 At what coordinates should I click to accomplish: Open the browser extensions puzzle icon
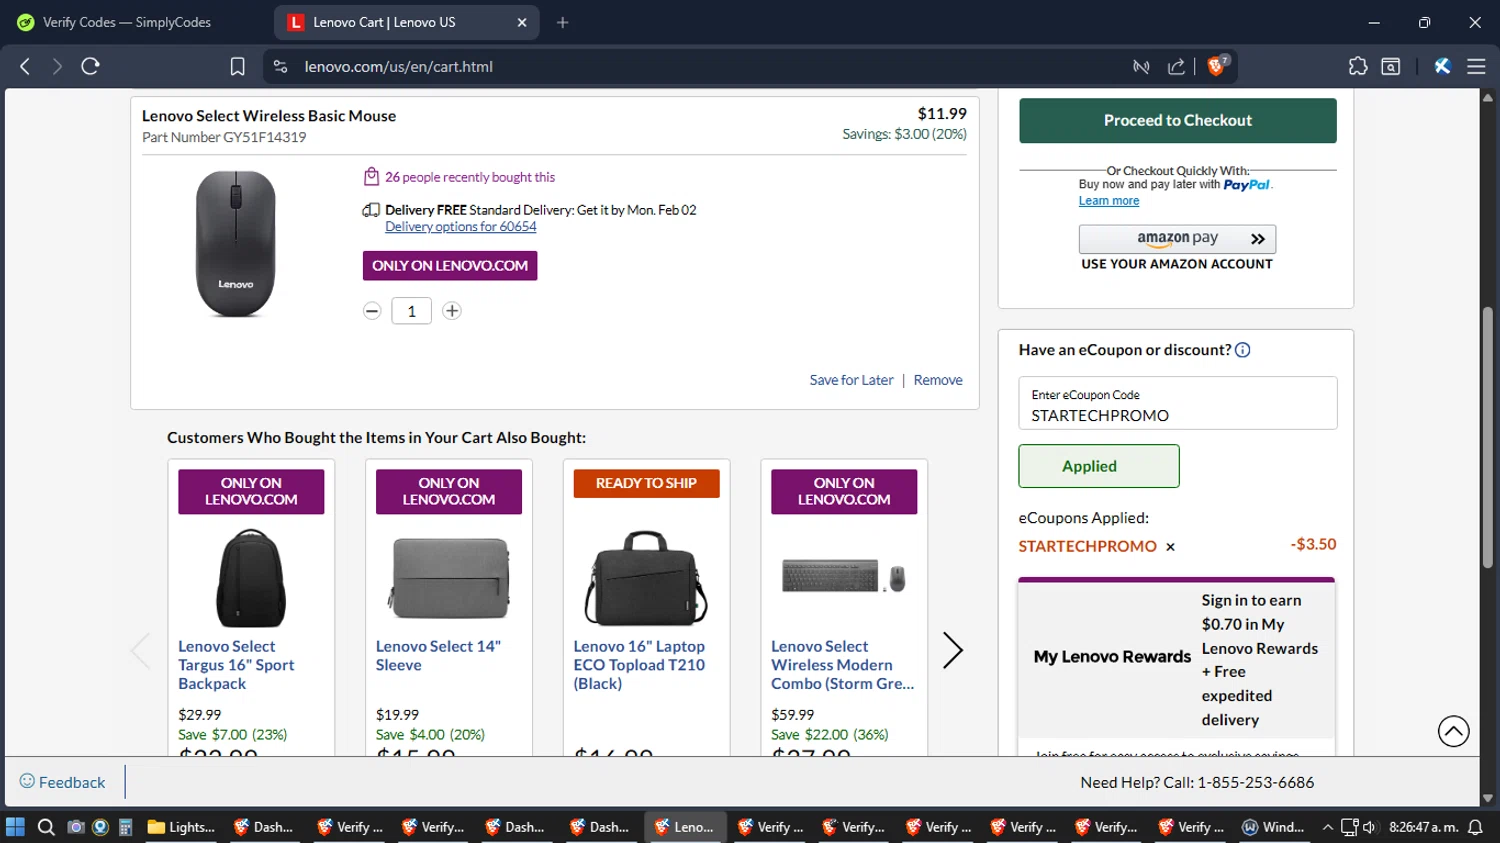pos(1357,66)
